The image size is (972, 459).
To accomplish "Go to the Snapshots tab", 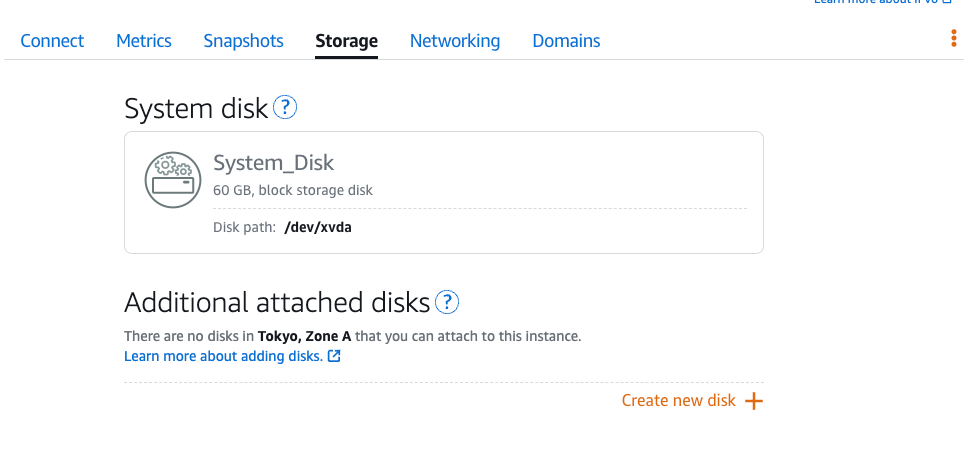I will tap(244, 41).
